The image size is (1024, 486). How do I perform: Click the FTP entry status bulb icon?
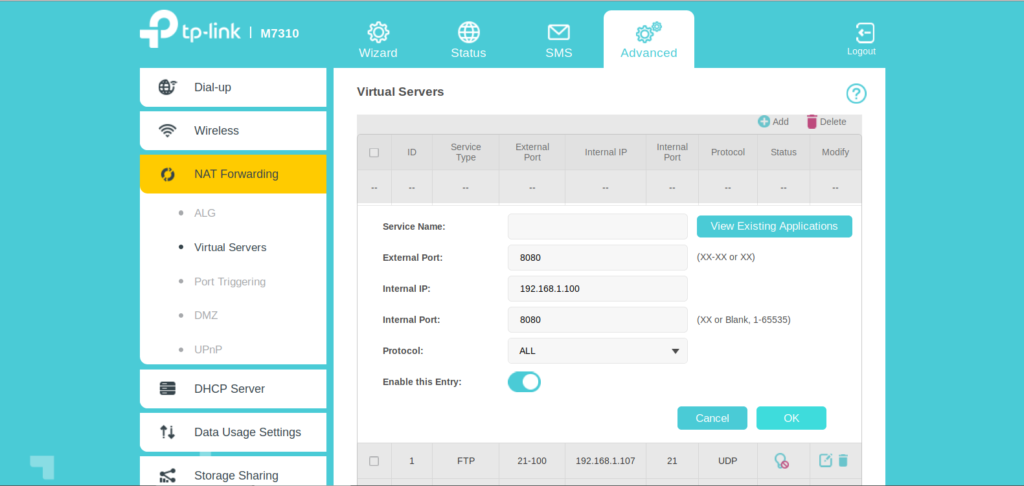coord(782,460)
